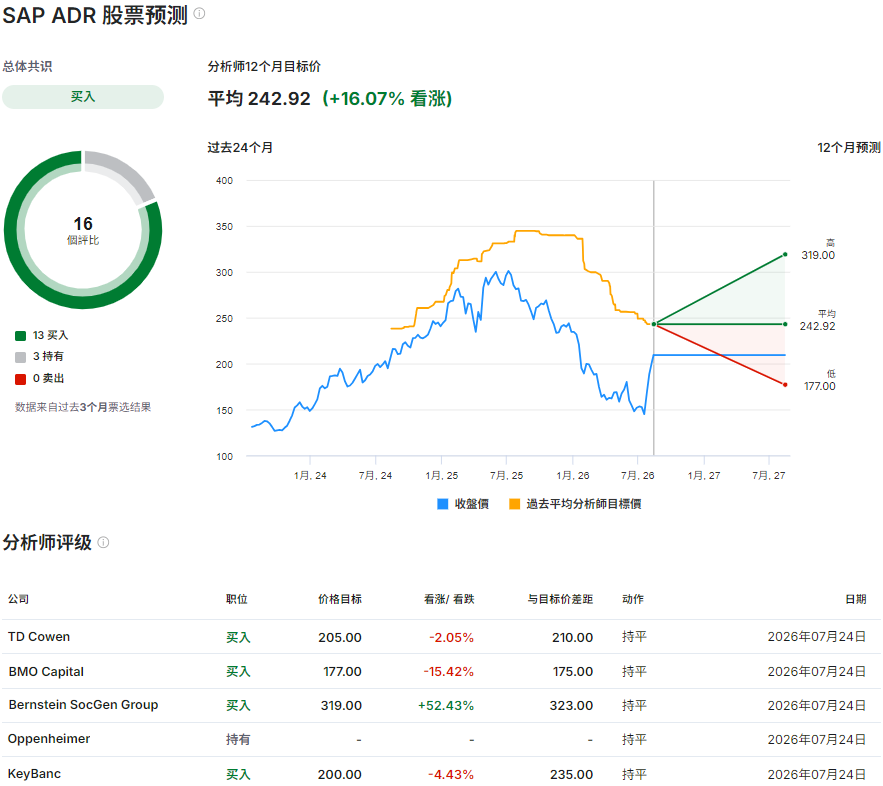Click the 323.00 value in Bernstein row
Image resolution: width=883 pixels, height=786 pixels.
click(x=571, y=705)
